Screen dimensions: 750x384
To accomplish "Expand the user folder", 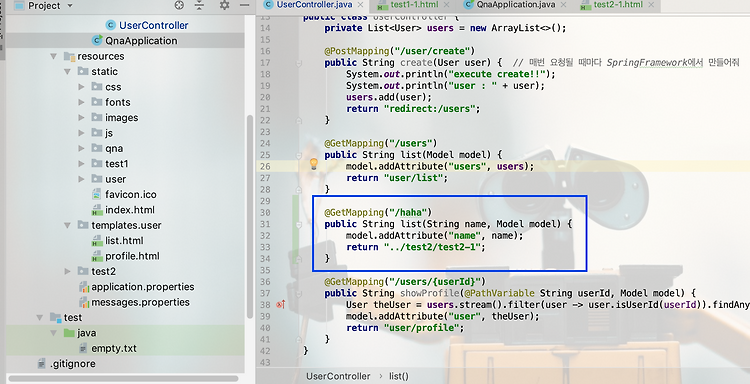I will (x=81, y=179).
